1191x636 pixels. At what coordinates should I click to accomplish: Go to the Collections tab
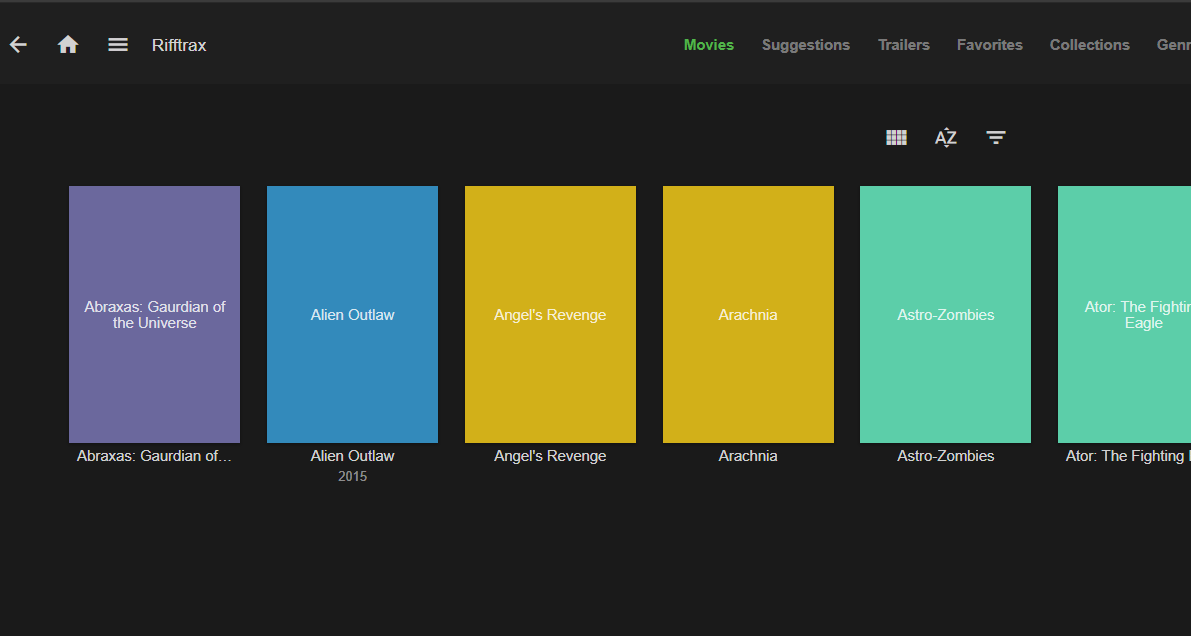pyautogui.click(x=1089, y=45)
